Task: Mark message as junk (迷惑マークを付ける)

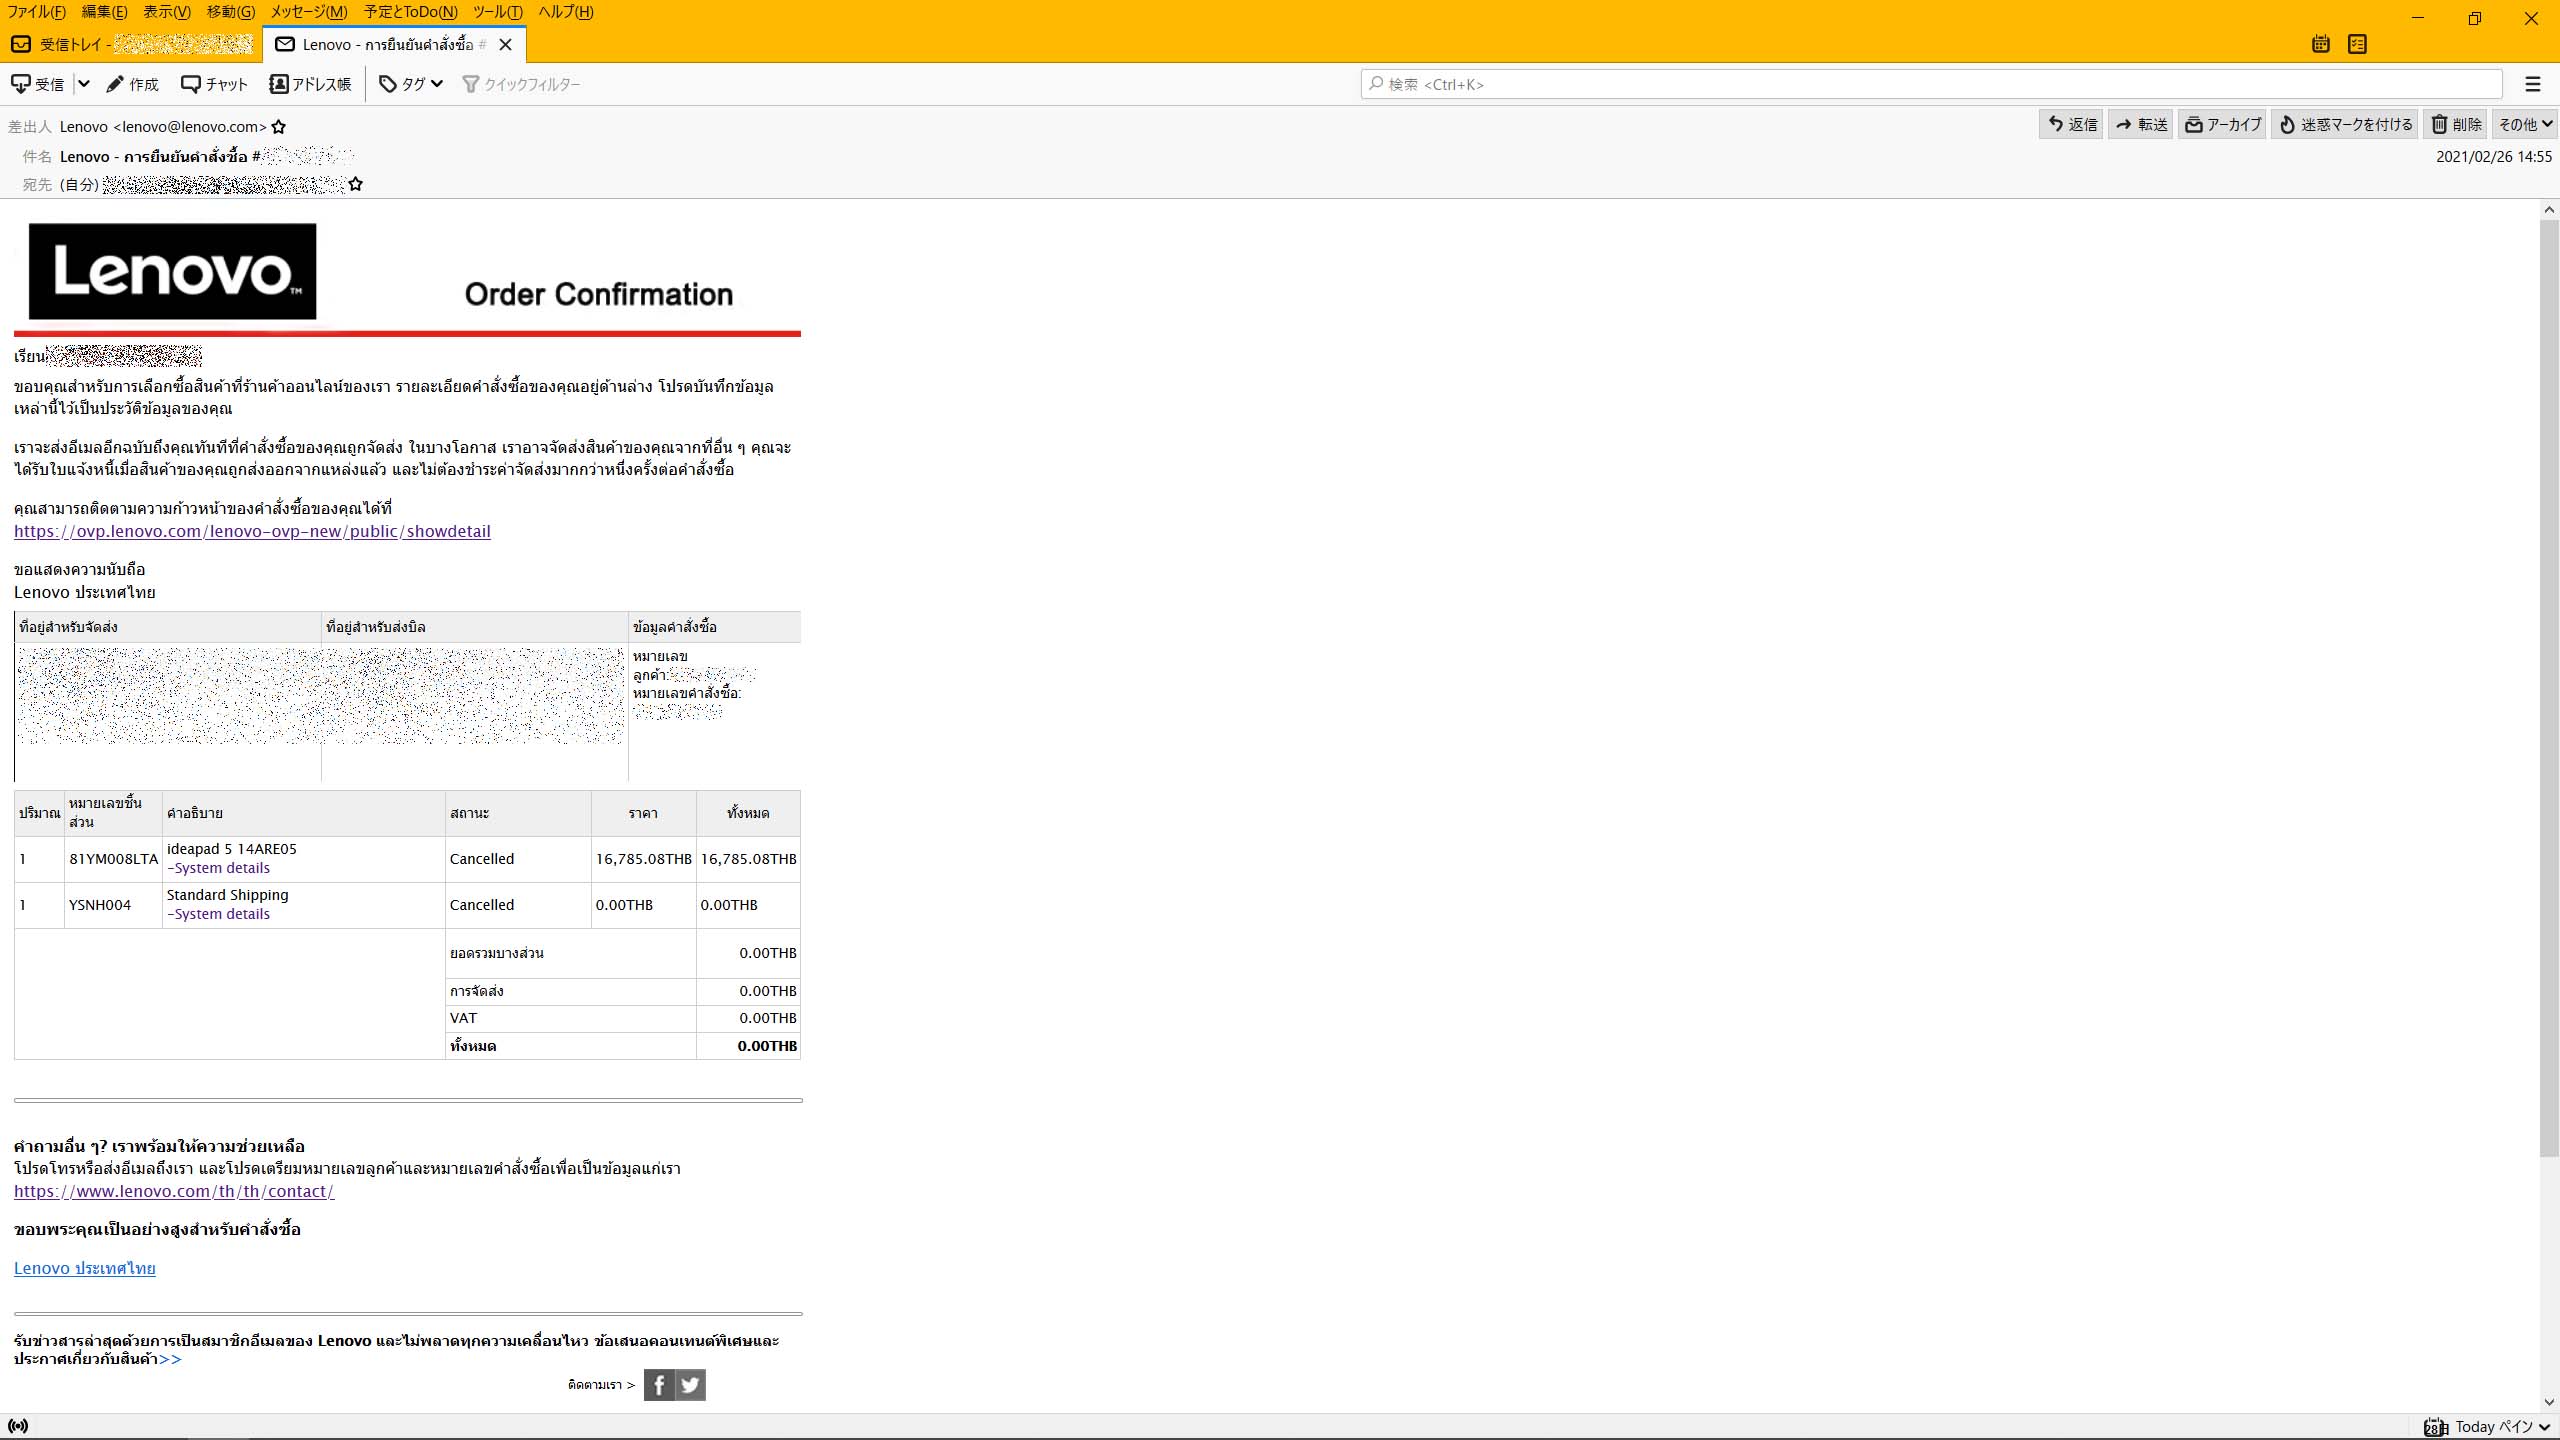Action: (2345, 124)
